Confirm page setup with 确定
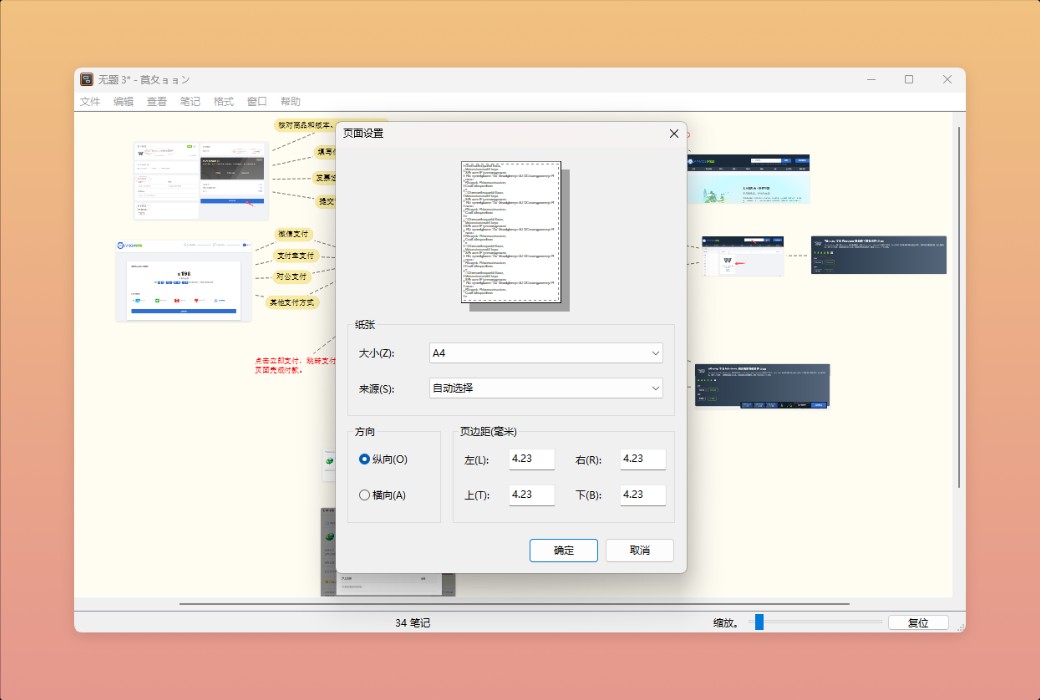This screenshot has width=1040, height=700. click(563, 550)
